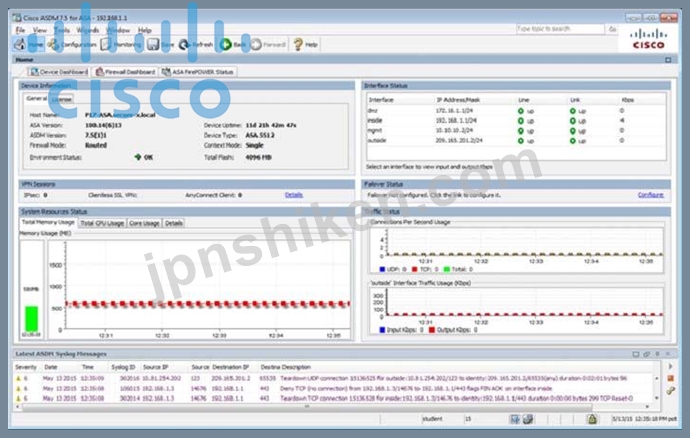Click second window icon in syslog panel header
690x438 pixels.
[646, 354]
